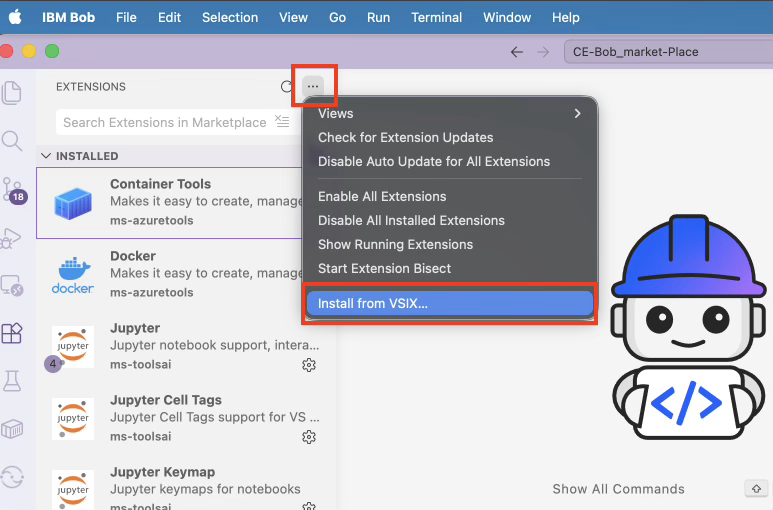Click the Jupyter extension logo

tap(73, 347)
